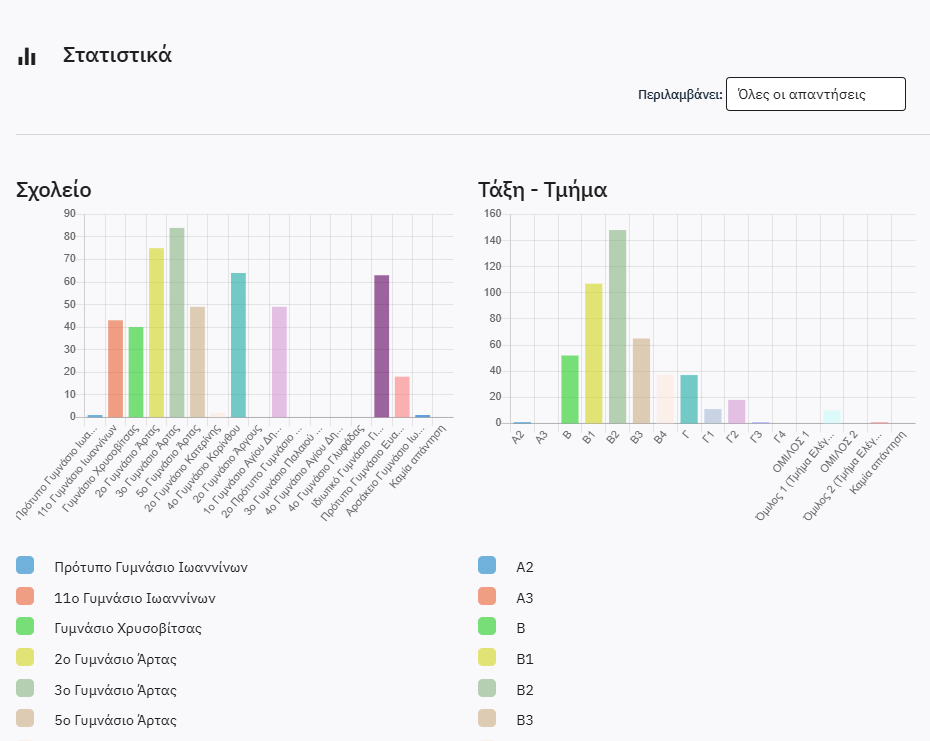Viewport: 930px width, 741px height.
Task: Toggle Γυμνάσιο Χρυσοβίτσας legend swatch
Action: pyautogui.click(x=25, y=626)
